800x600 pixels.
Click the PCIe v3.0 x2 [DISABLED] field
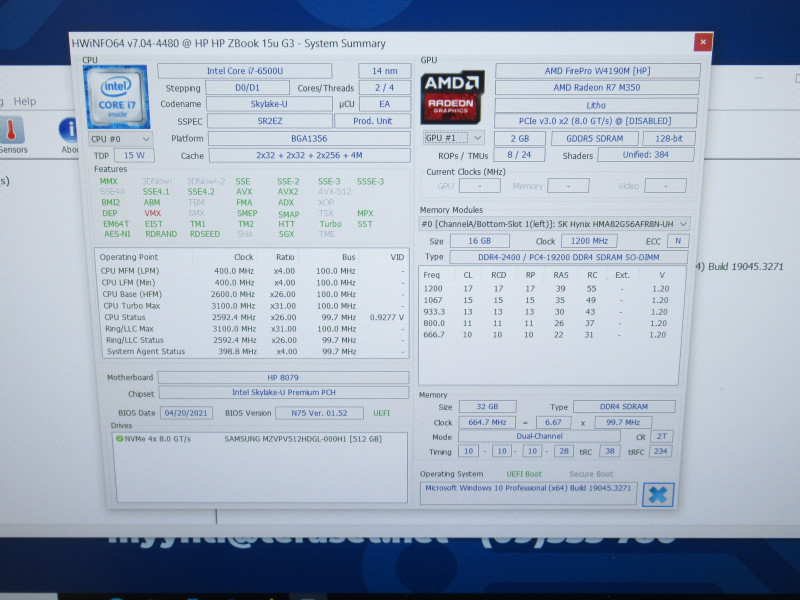click(595, 121)
